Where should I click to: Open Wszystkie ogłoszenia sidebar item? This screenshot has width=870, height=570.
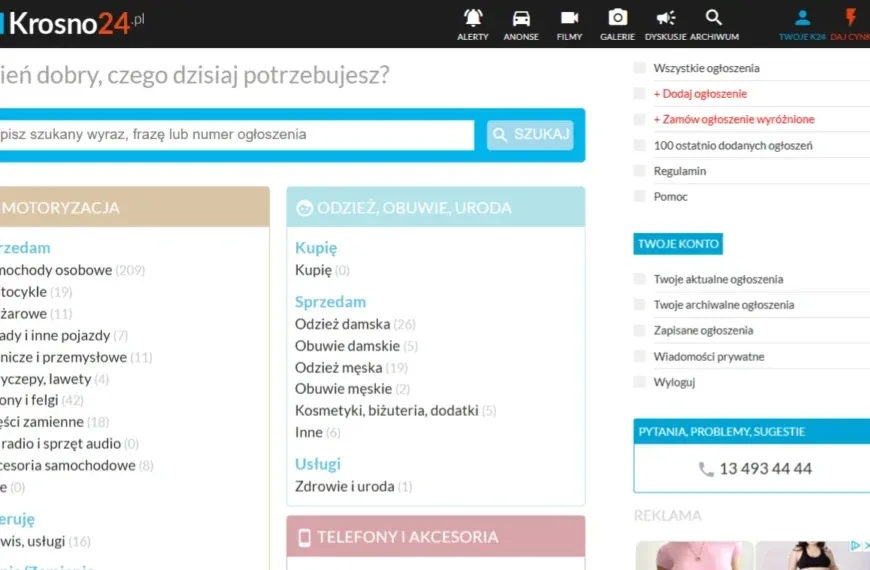pyautogui.click(x=706, y=68)
